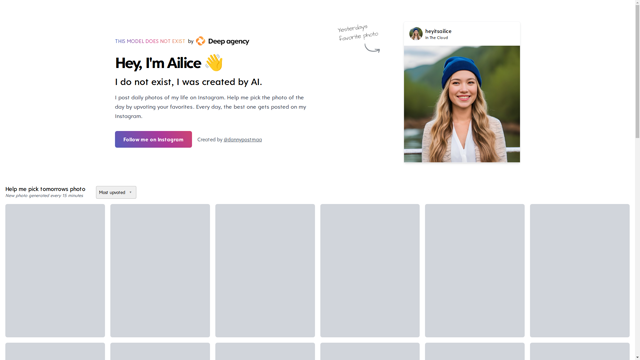Click "New photo generated every 15 minutes" text

point(44,196)
